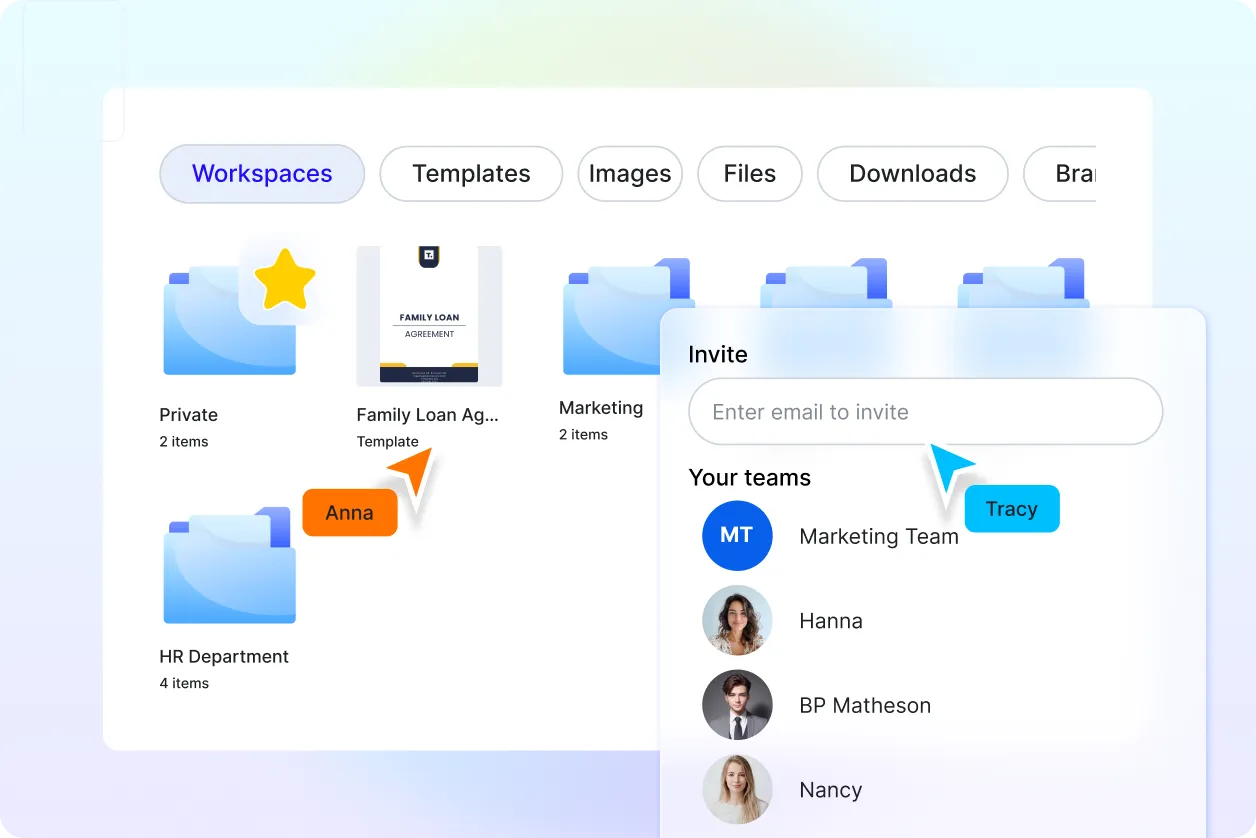Viewport: 1256px width, 838px height.
Task: Open the Marketing folder icon
Action: tap(610, 320)
